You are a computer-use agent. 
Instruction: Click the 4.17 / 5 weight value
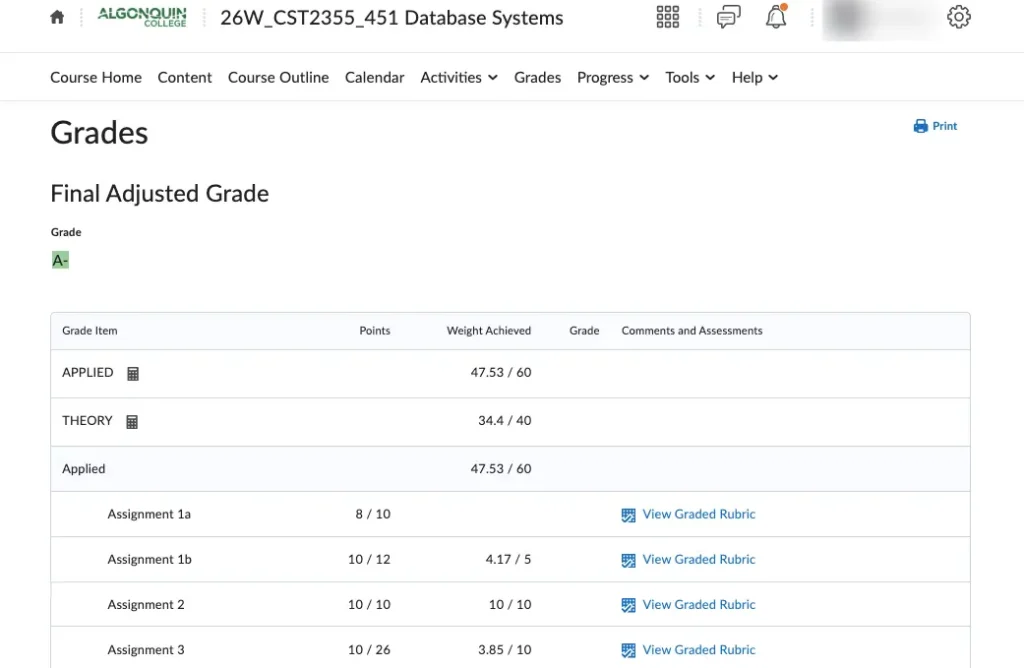point(508,559)
